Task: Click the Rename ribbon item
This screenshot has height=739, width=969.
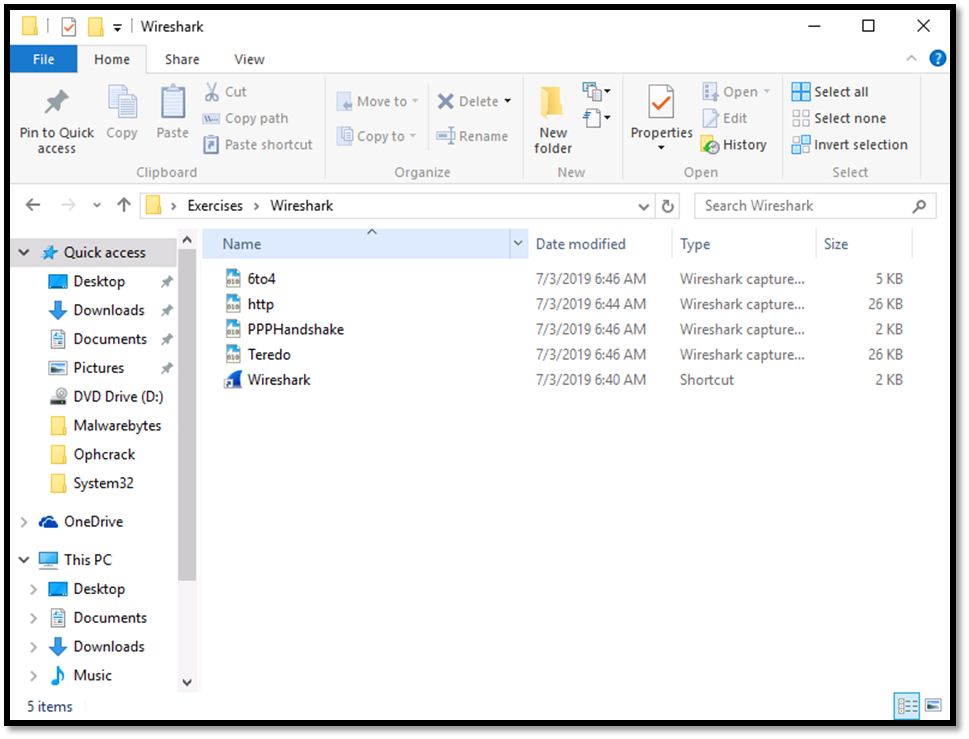Action: pyautogui.click(x=472, y=136)
